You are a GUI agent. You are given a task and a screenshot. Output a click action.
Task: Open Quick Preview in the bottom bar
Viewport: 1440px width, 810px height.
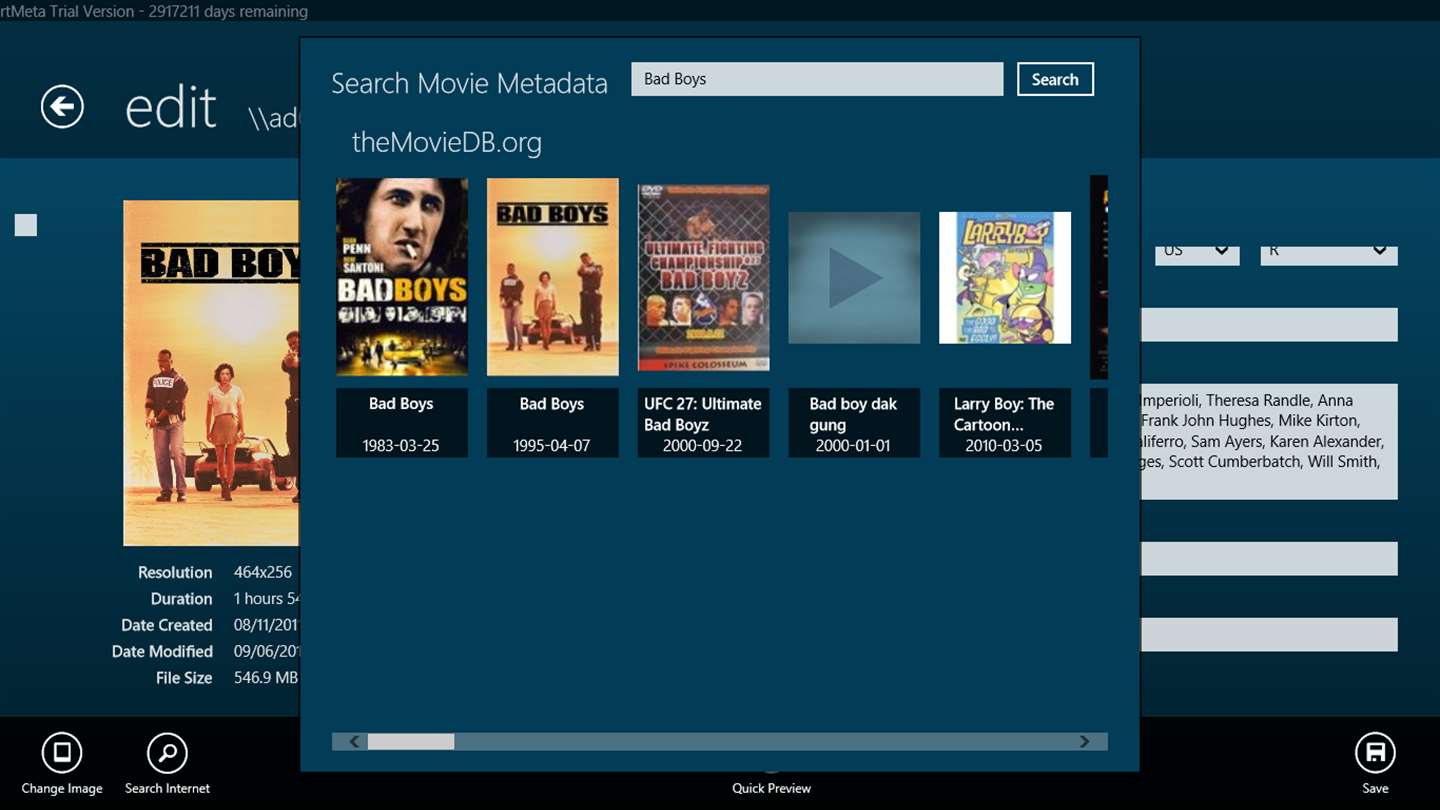click(x=771, y=788)
